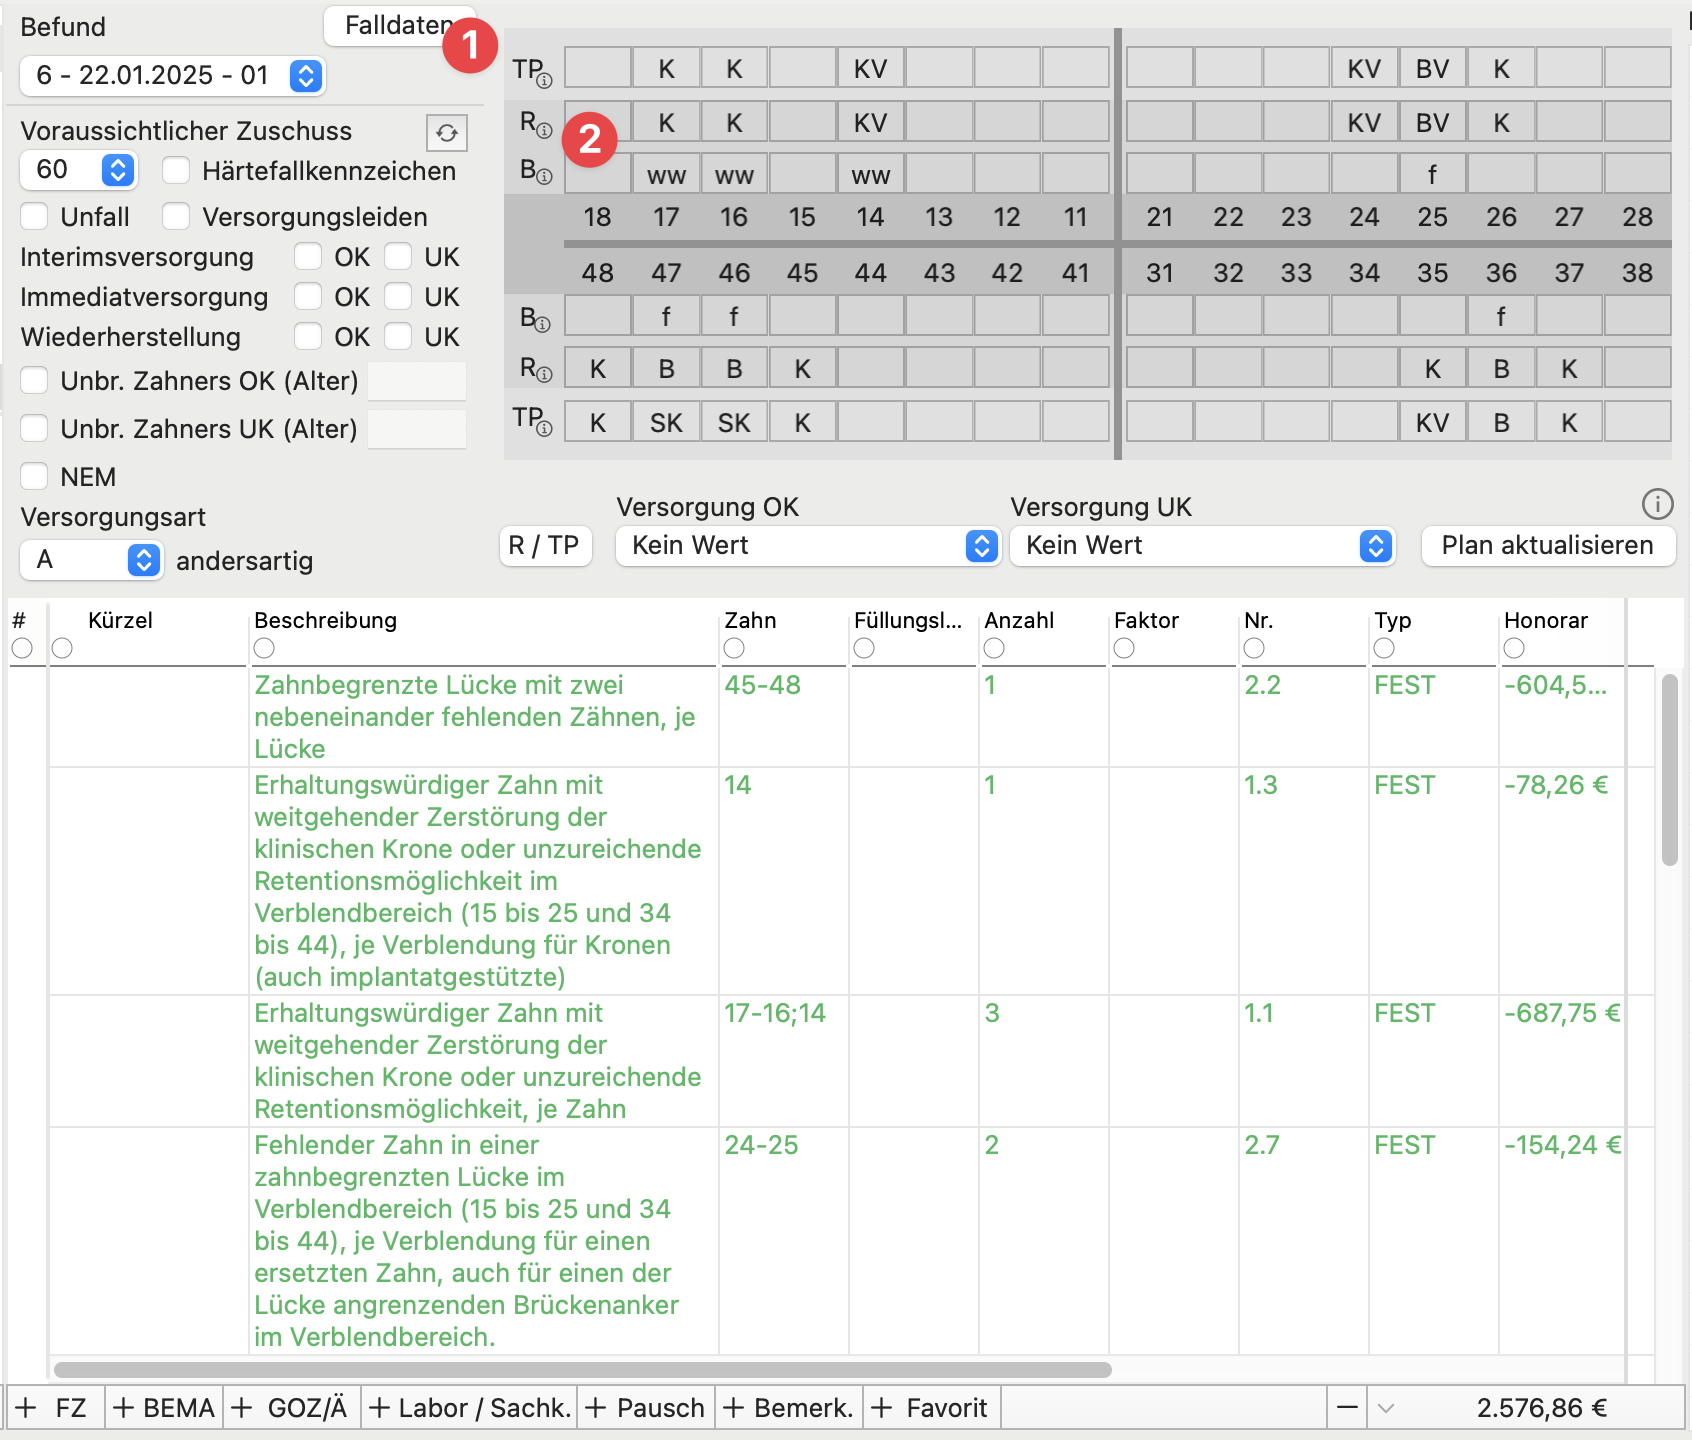Open Zuschuss percentage dropdown showing 60

(78, 170)
